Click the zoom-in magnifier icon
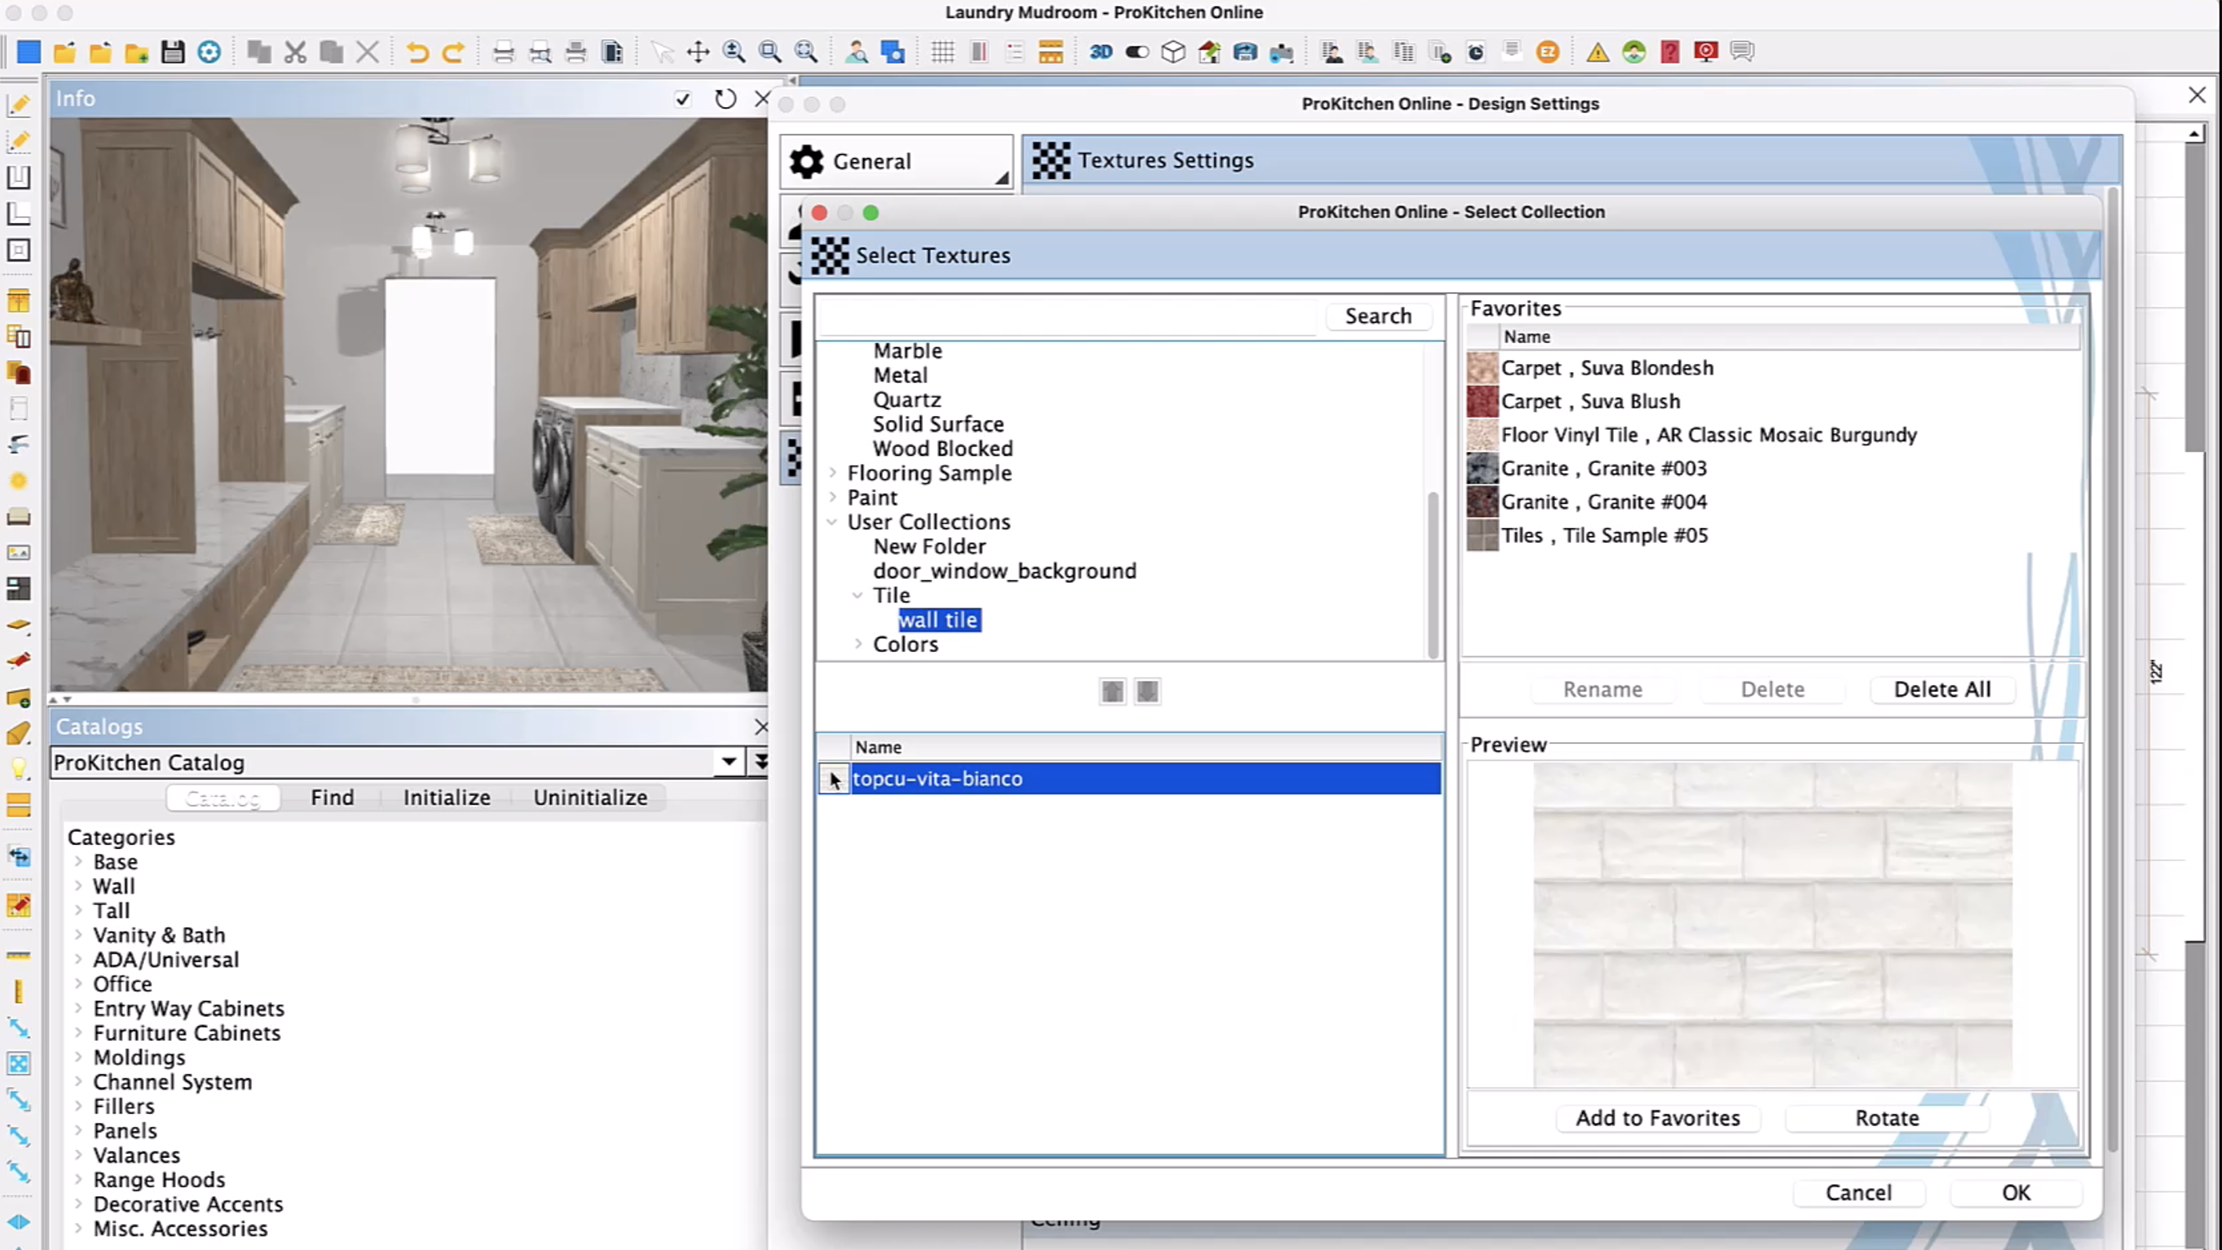 pyautogui.click(x=733, y=52)
